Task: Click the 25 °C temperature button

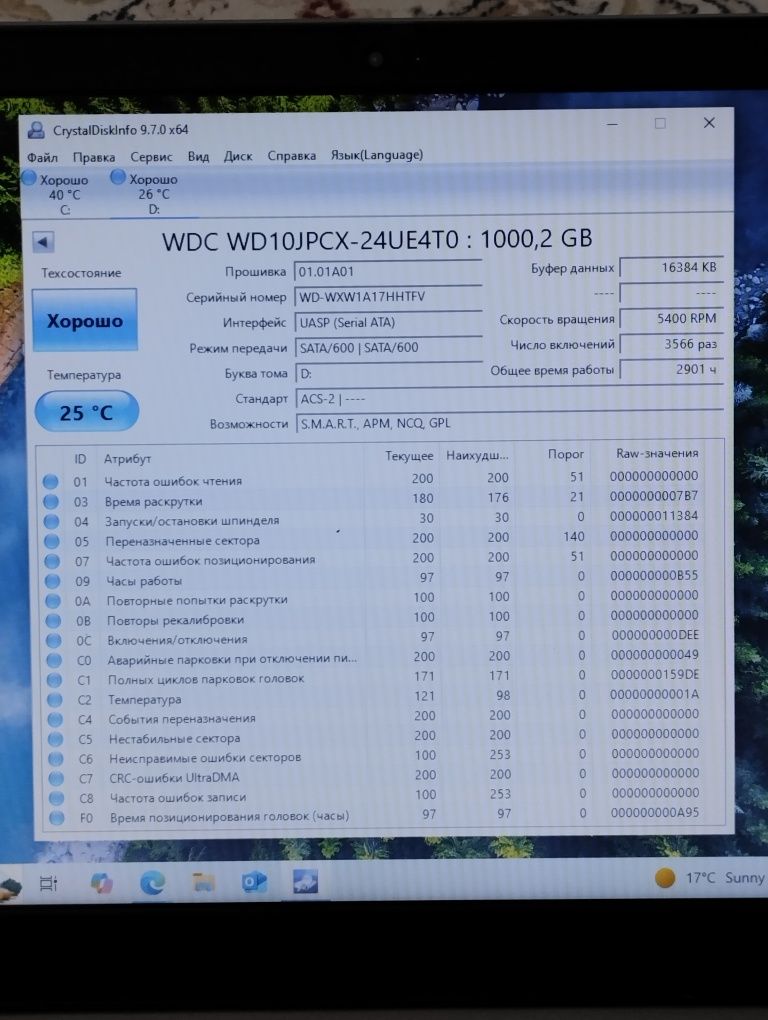Action: click(86, 412)
